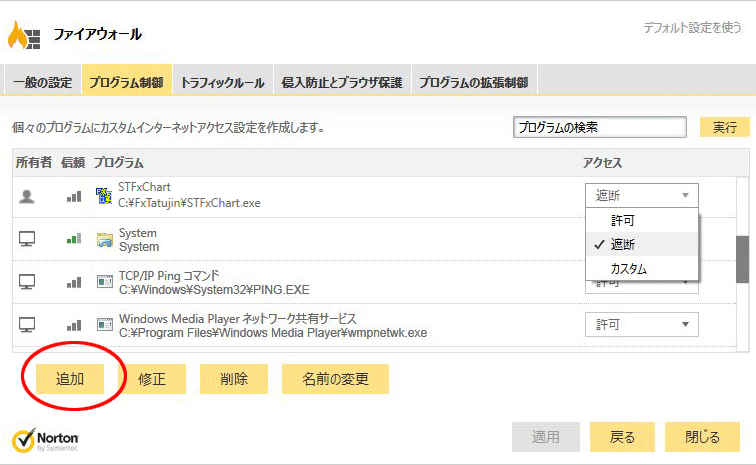The height and width of the screenshot is (465, 756).
Task: Click the 追加 button
Action: (70, 379)
